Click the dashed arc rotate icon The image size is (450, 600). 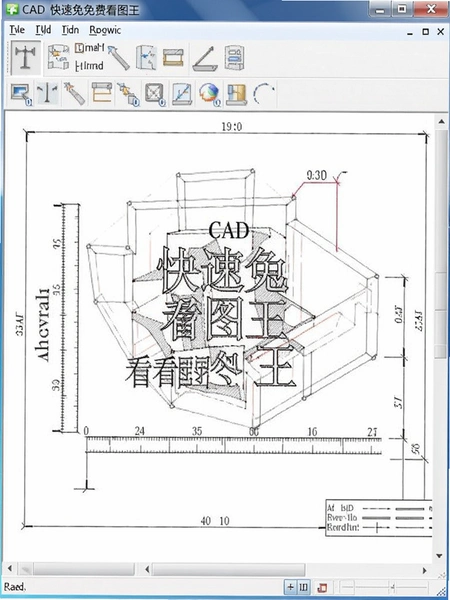264,94
